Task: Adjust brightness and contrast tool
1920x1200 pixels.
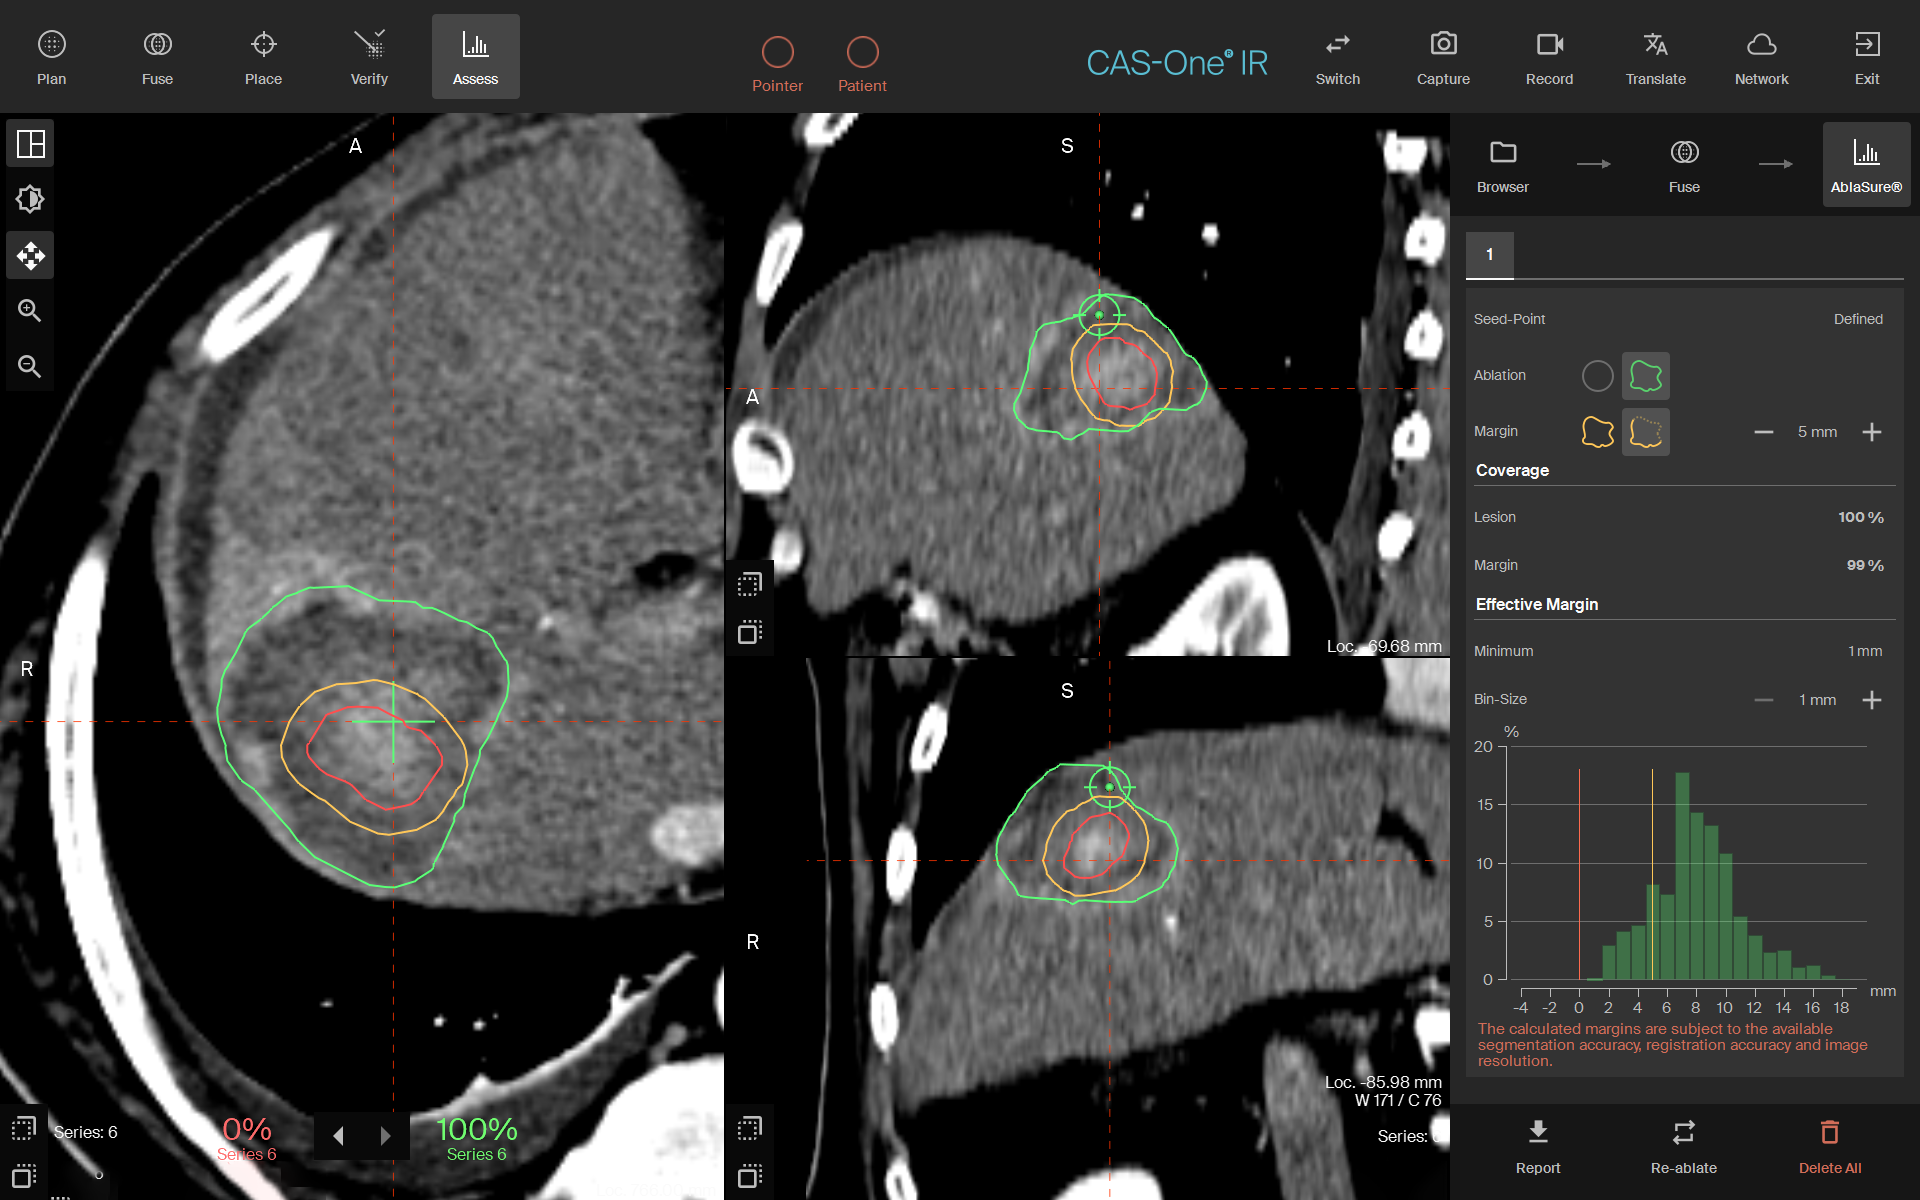Action: pos(31,200)
